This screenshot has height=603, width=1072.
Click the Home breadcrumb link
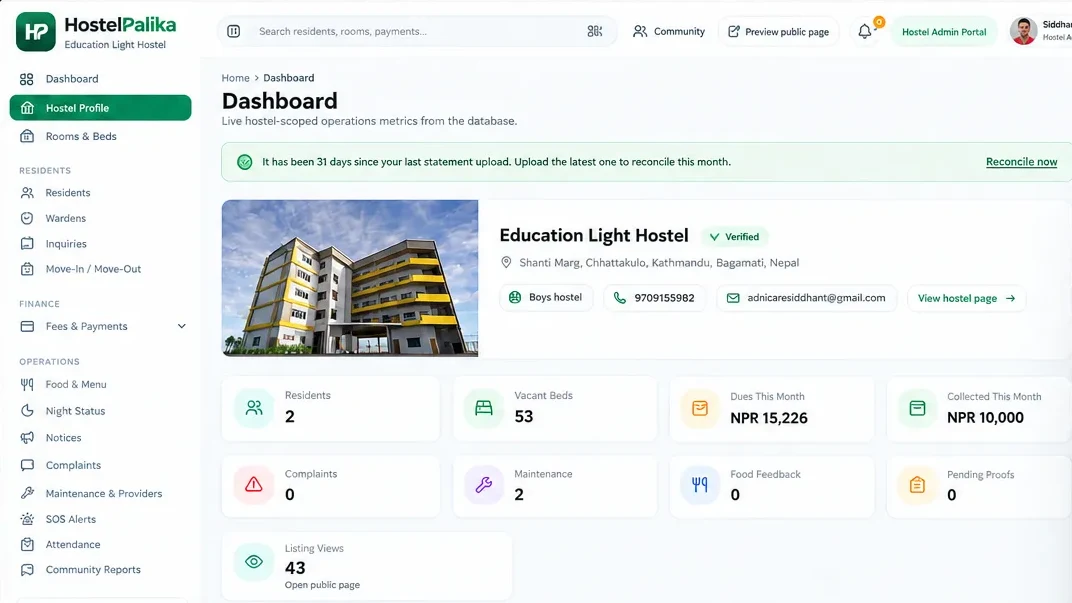coord(235,78)
